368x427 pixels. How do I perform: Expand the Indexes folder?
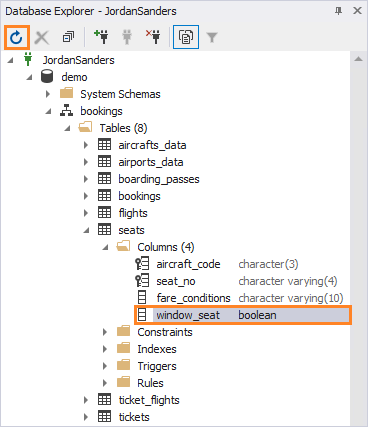tap(105, 349)
